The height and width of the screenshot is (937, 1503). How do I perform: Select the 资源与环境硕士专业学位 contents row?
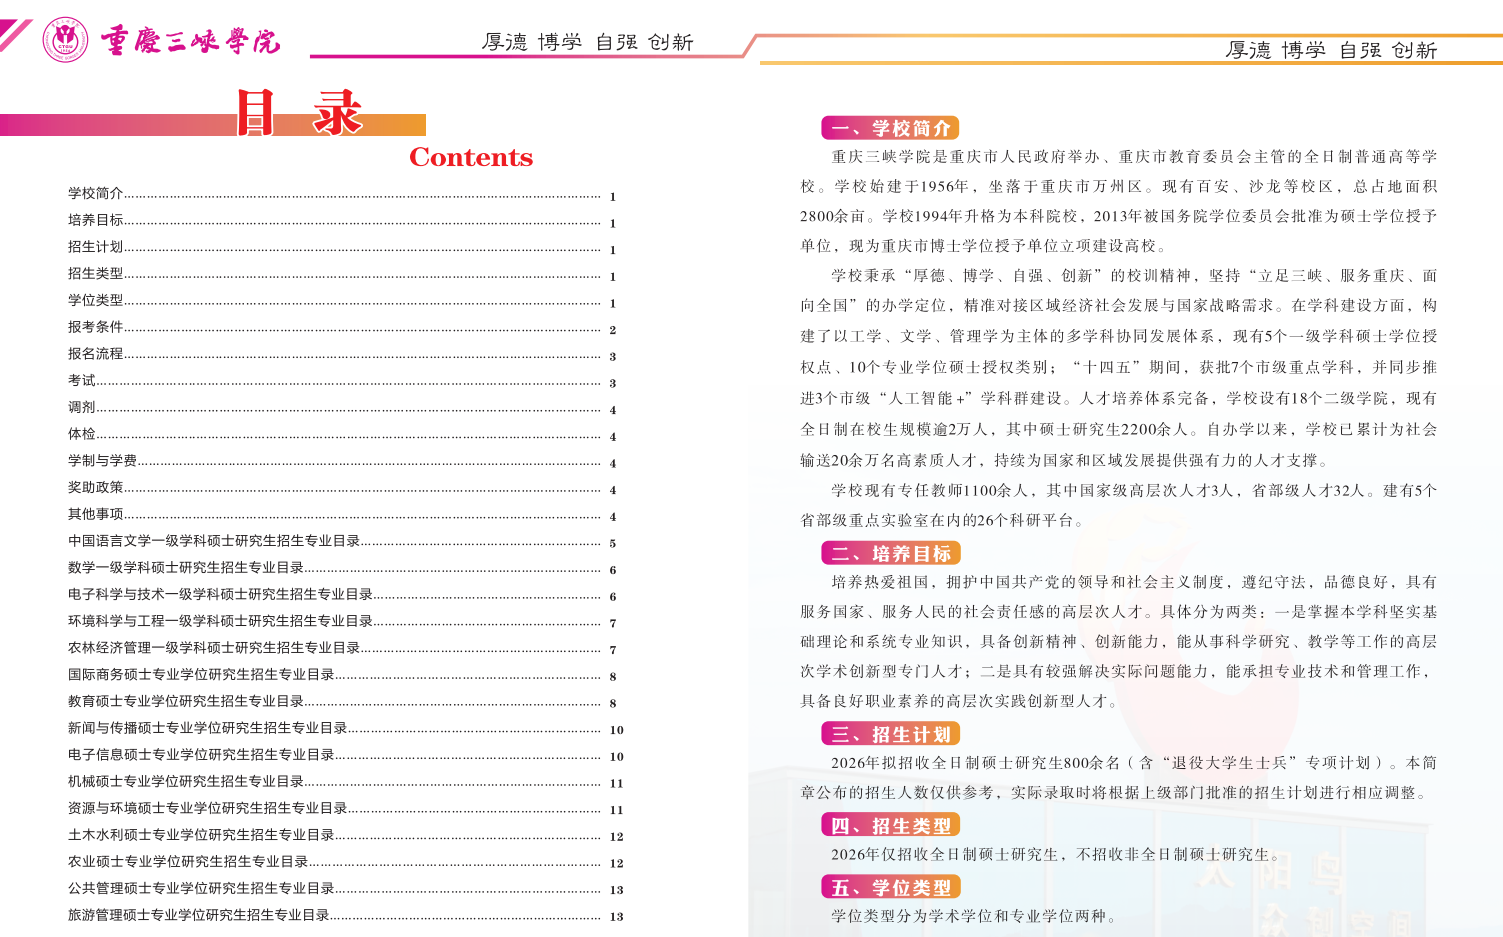346,808
